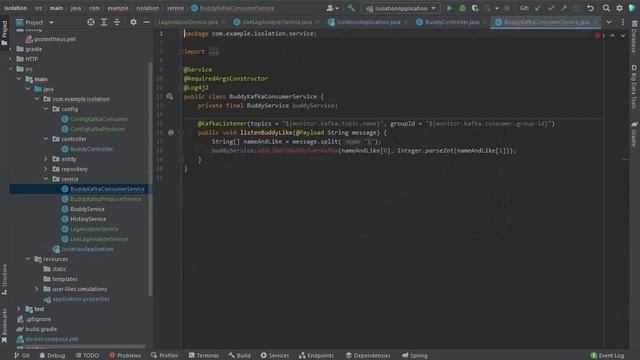Open the Problems tool window
Screen dimensions: 640x360
(125, 356)
